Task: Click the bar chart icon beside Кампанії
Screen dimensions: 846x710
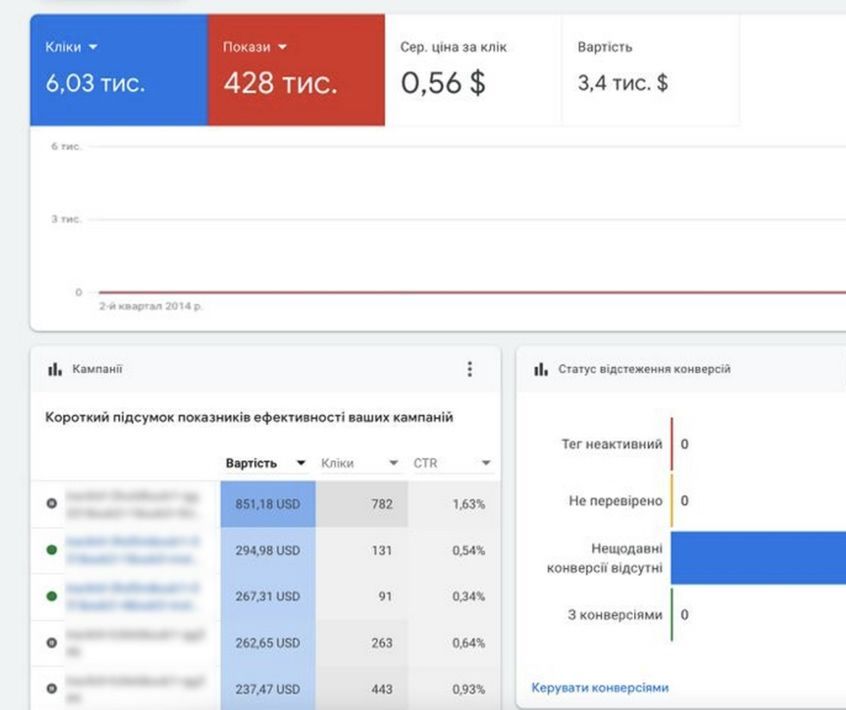Action: (x=55, y=369)
